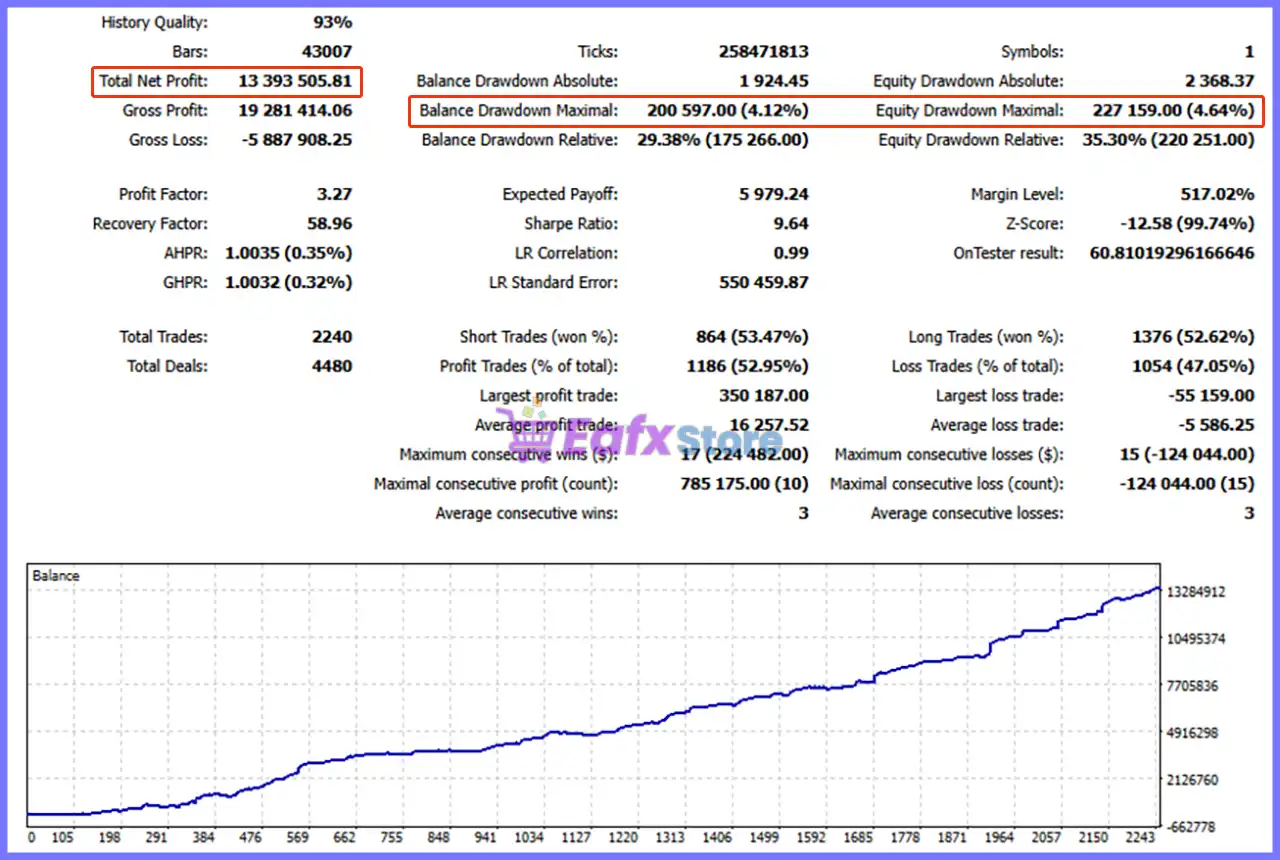Click the OnTester result value

click(x=1172, y=253)
